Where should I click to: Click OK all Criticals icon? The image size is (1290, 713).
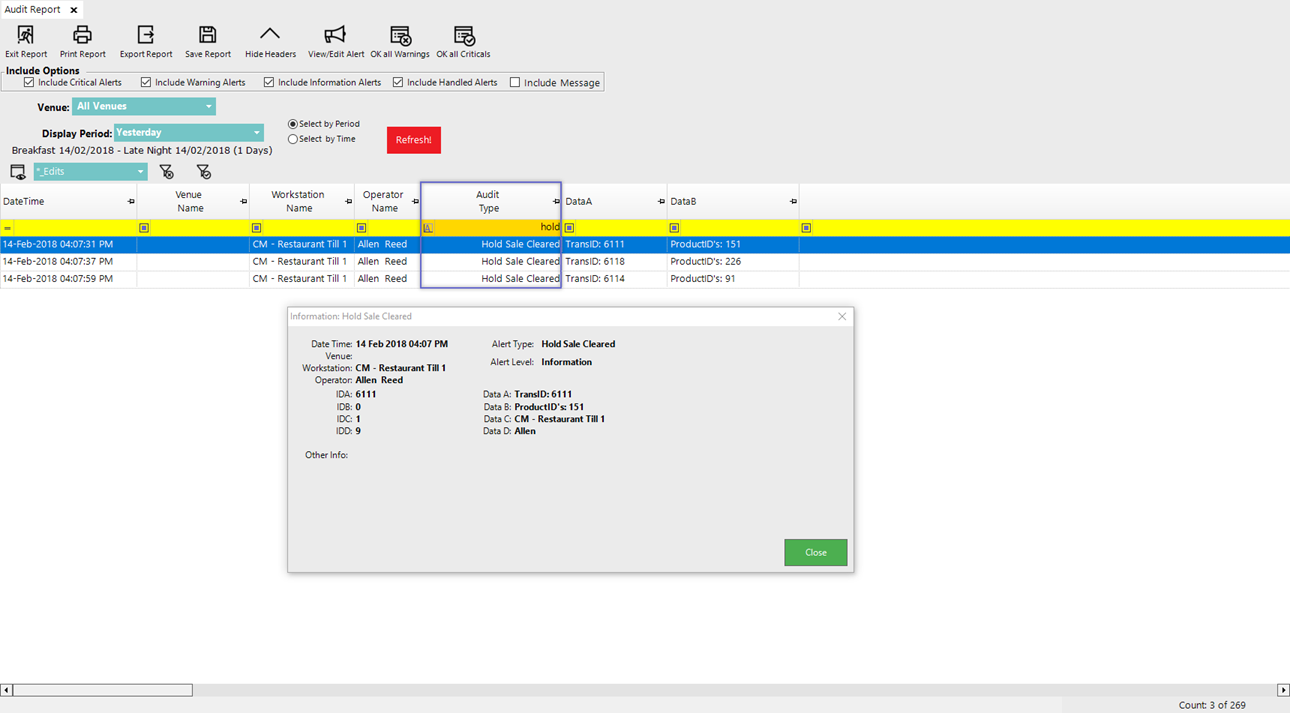point(463,36)
